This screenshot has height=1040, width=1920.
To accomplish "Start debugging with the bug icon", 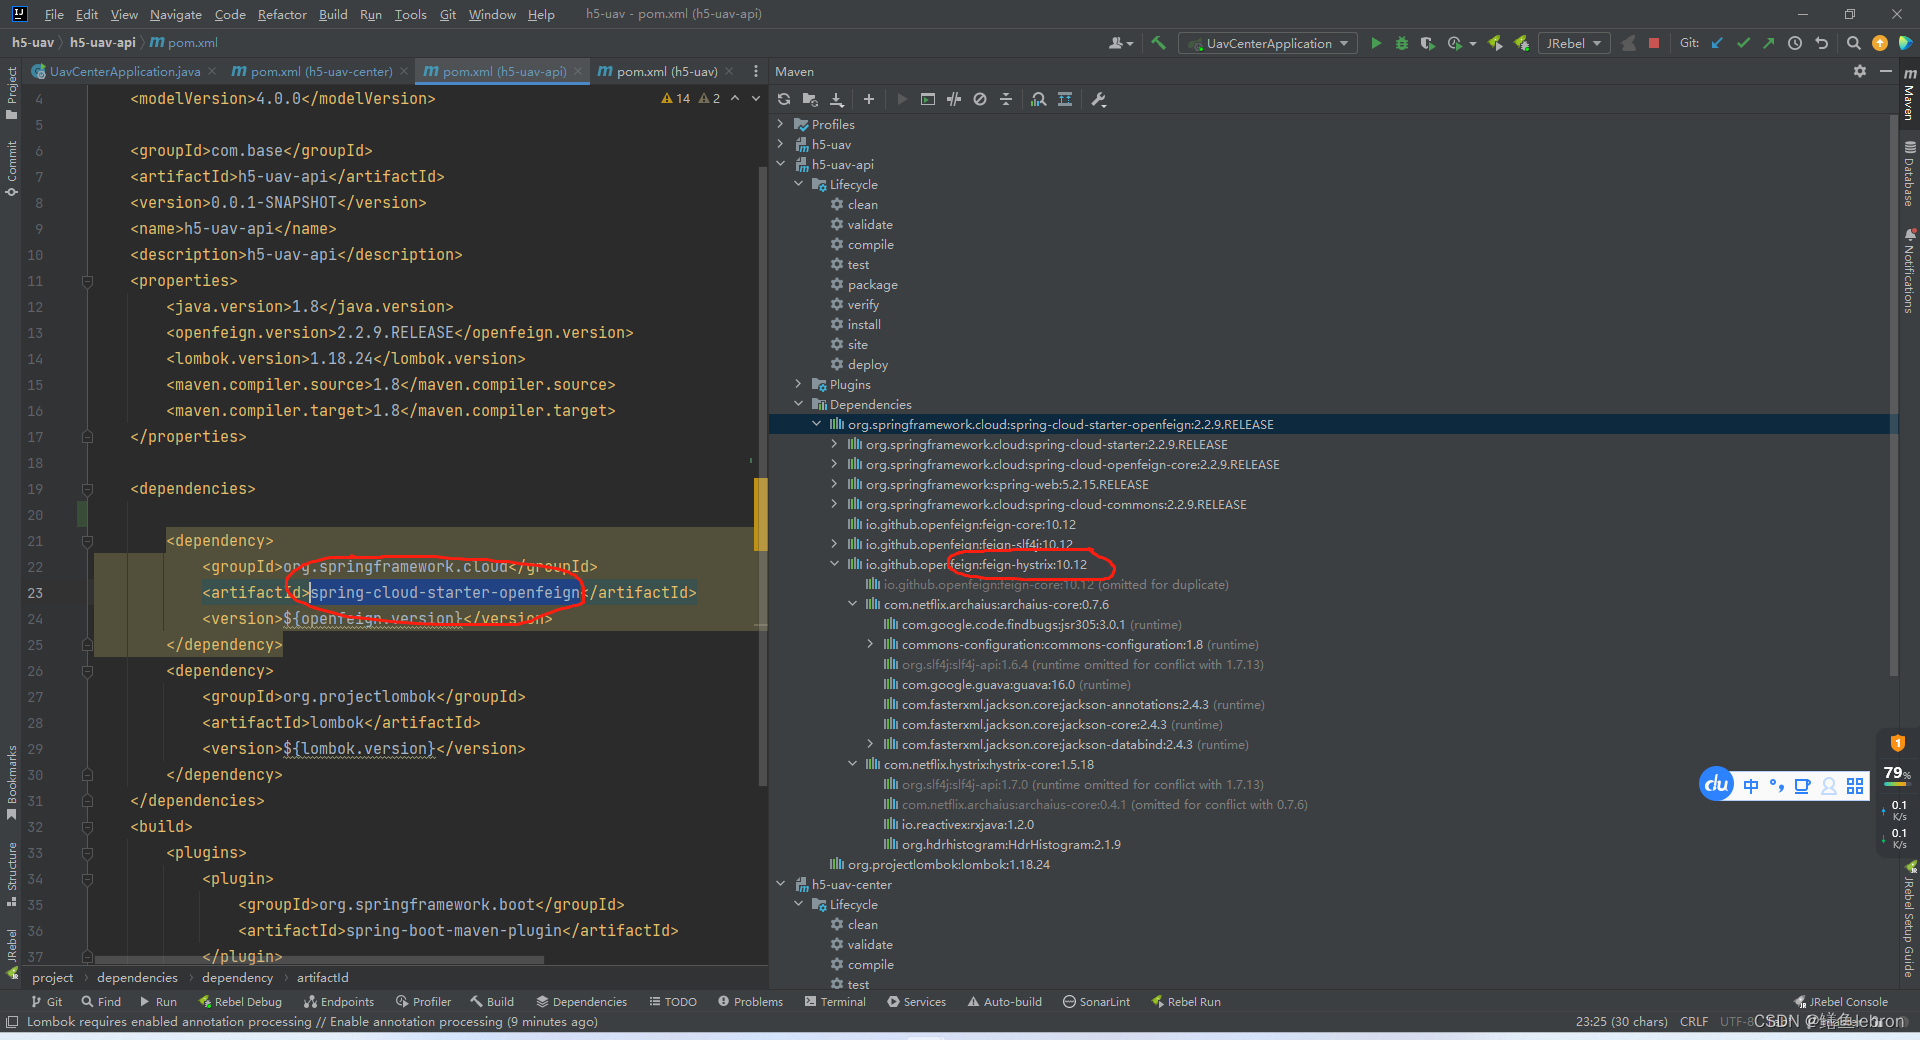I will pos(1401,43).
